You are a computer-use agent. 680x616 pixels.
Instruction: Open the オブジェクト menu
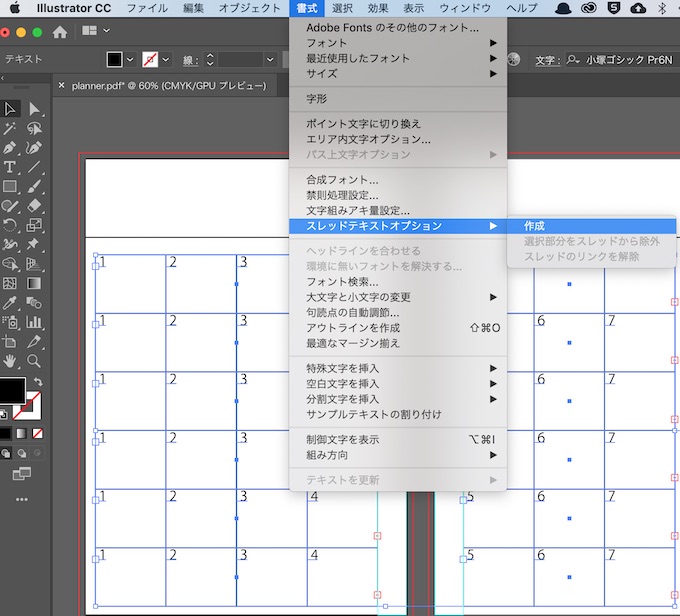point(249,8)
